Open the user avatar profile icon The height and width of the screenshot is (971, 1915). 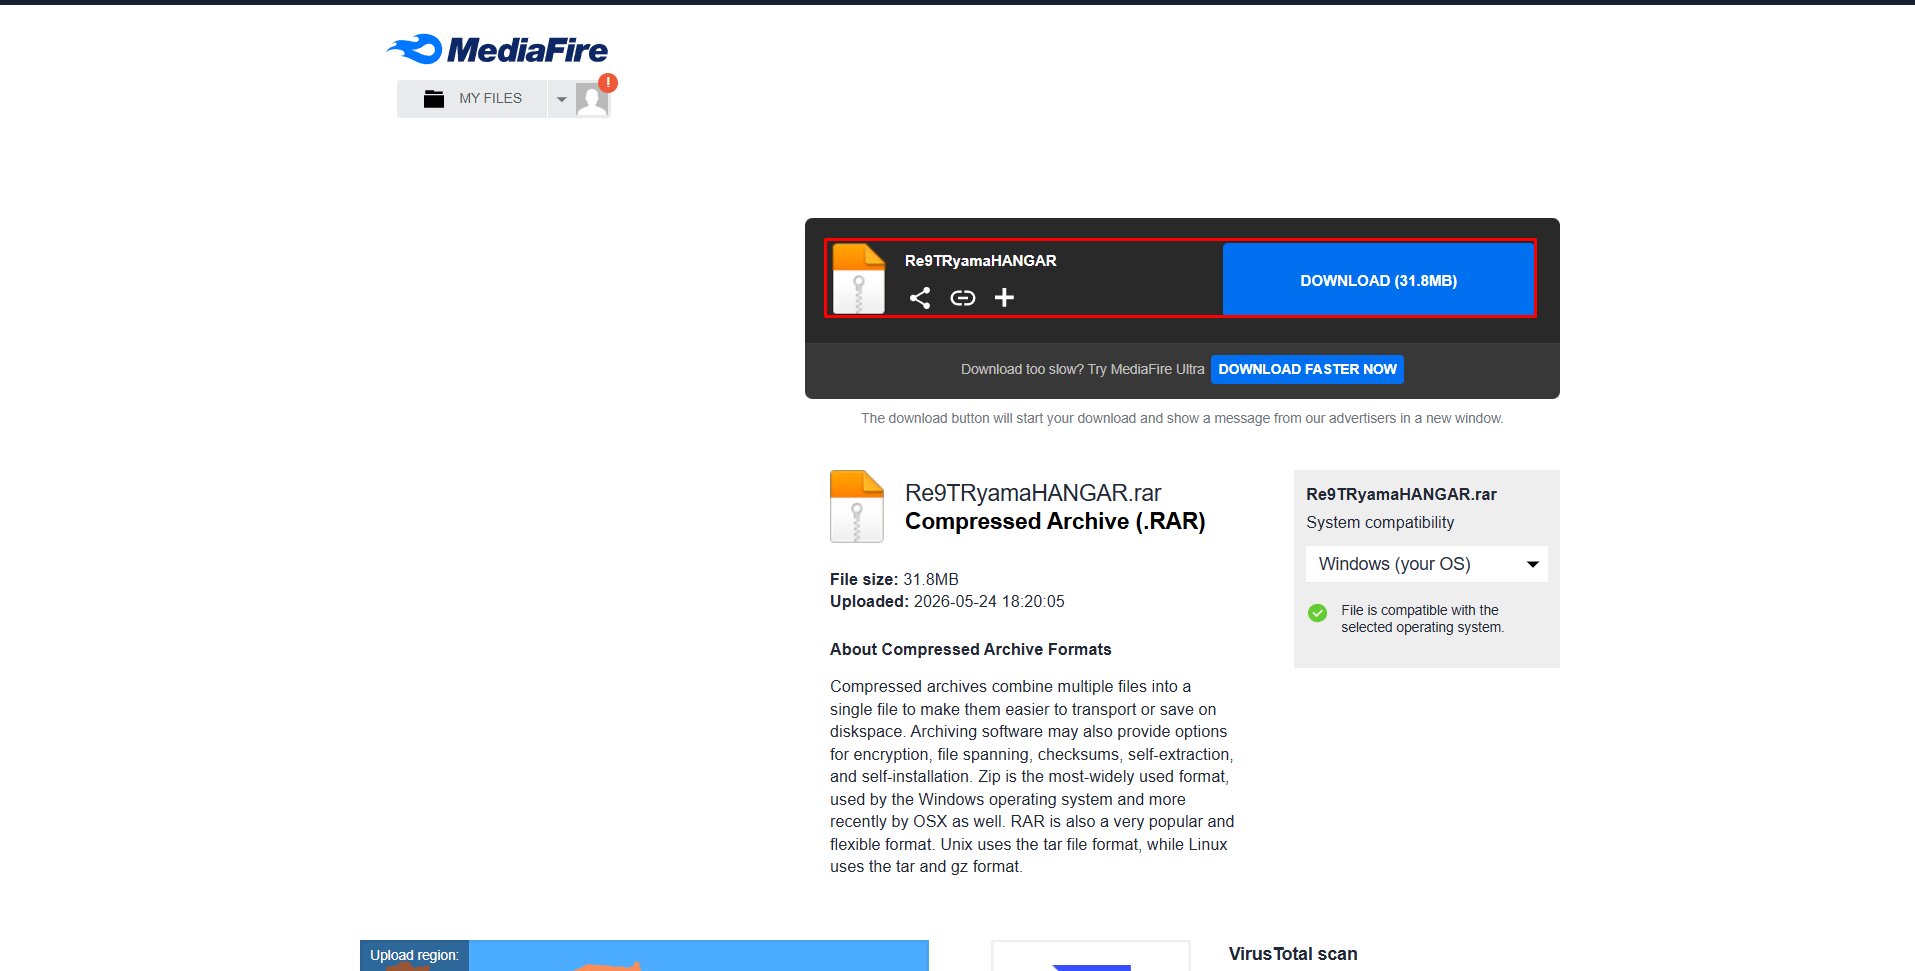(592, 100)
